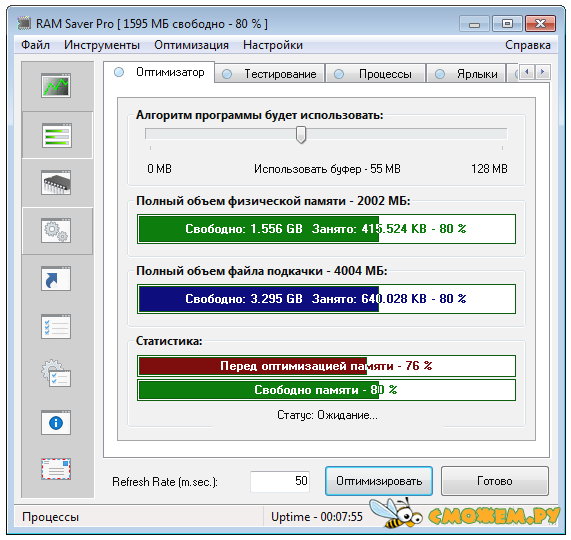
Task: Click the blue arrow shortcuts sidebar icon
Action: point(56,279)
